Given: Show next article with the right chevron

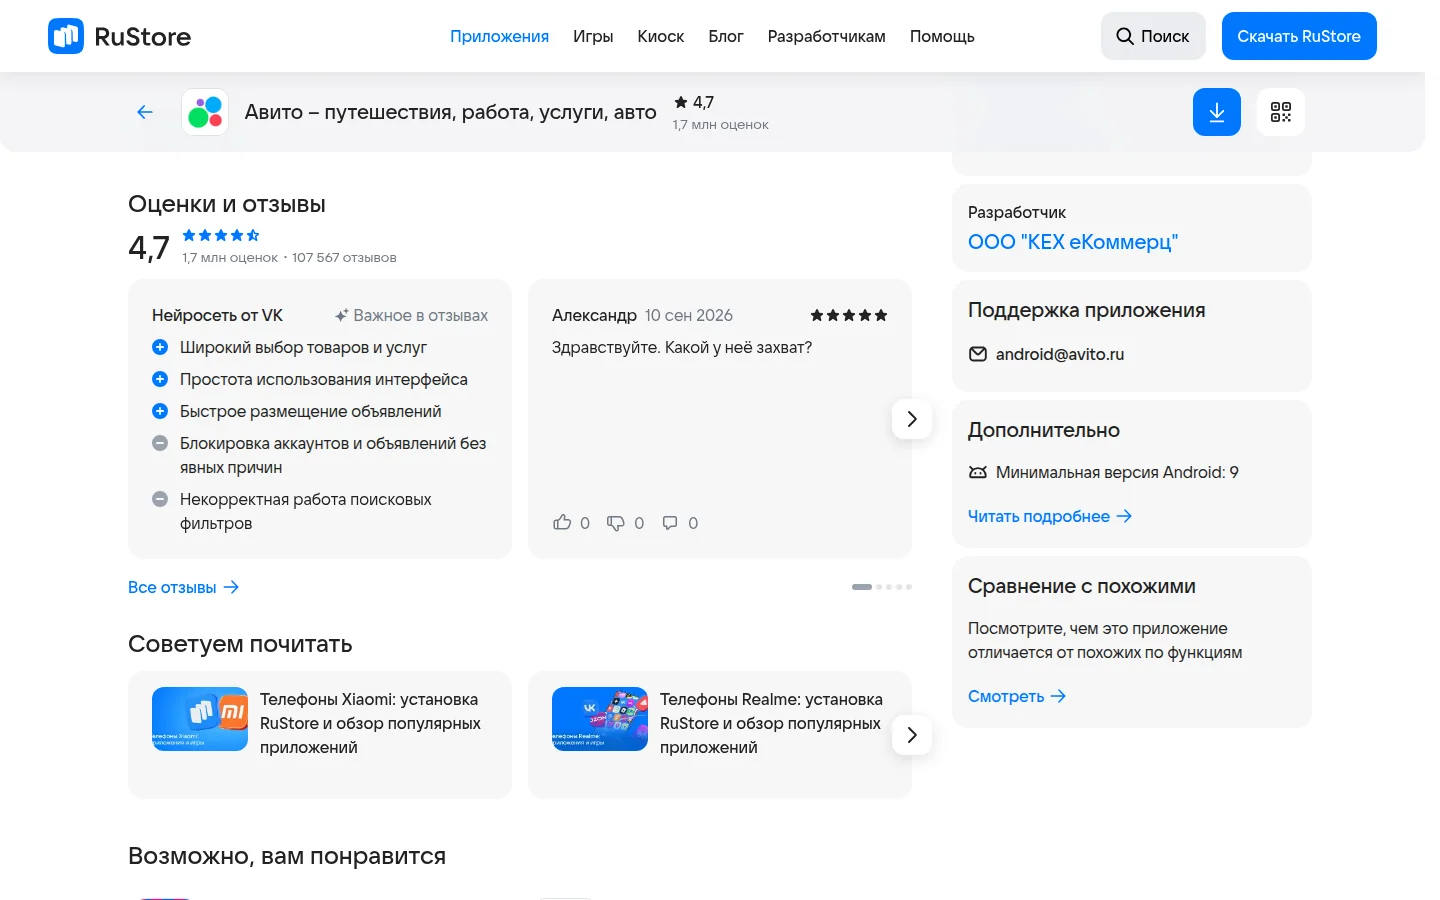Looking at the screenshot, I should point(912,735).
